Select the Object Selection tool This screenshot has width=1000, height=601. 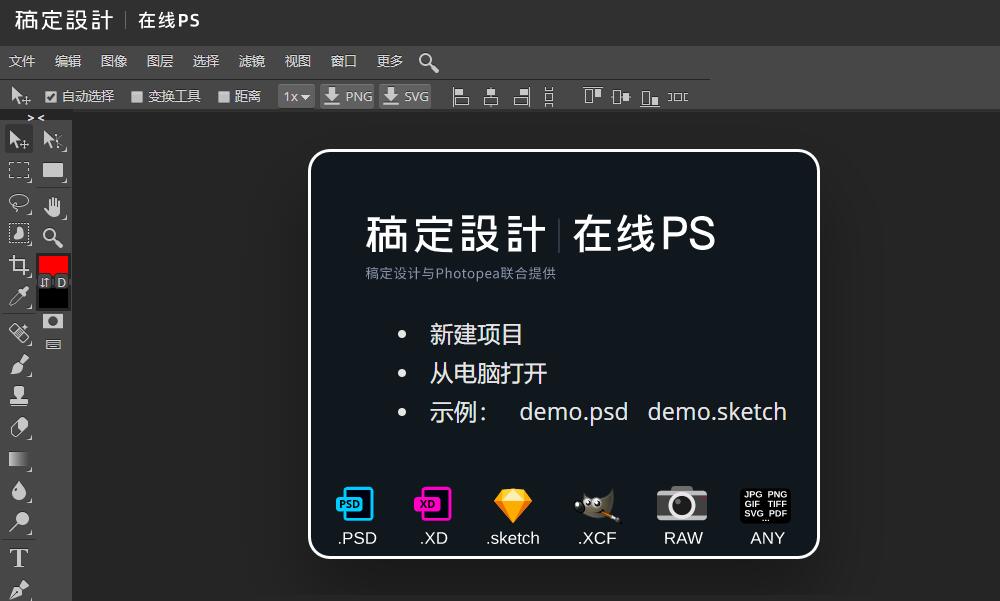pyautogui.click(x=18, y=234)
